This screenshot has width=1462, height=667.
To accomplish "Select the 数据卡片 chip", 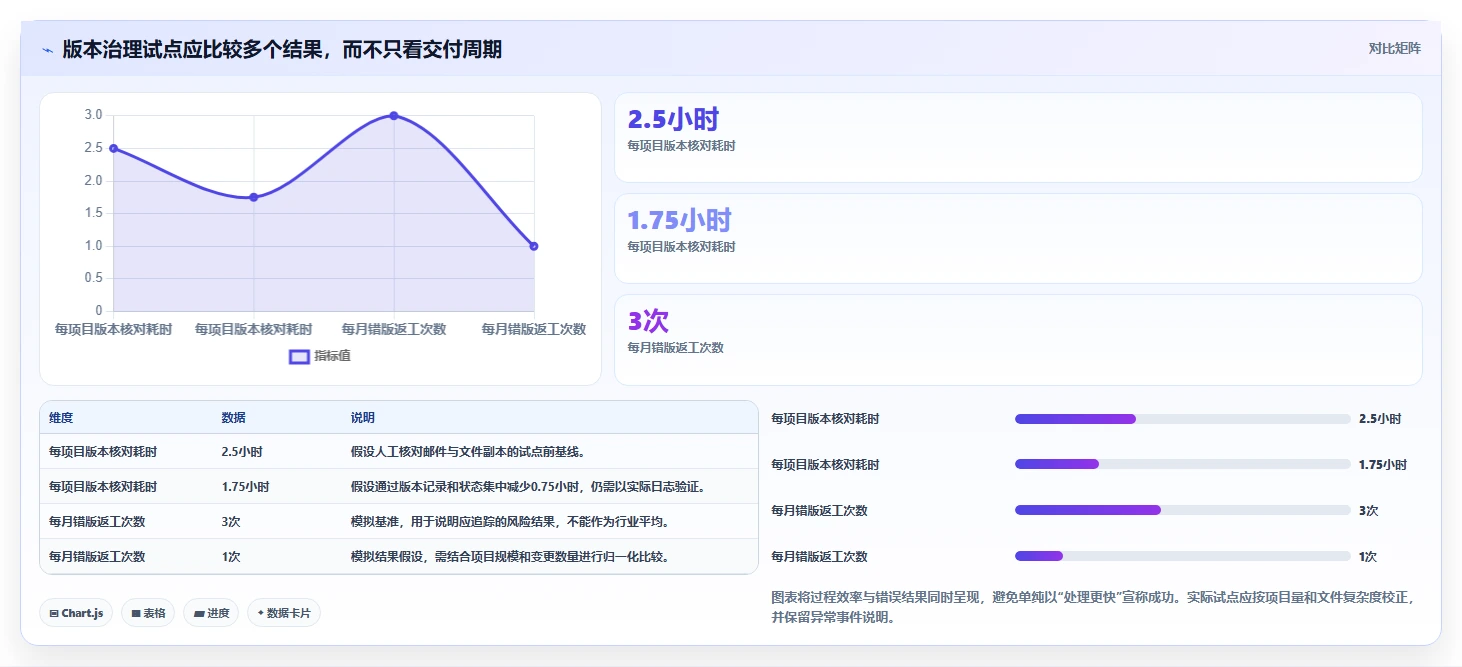I will pyautogui.click(x=284, y=613).
